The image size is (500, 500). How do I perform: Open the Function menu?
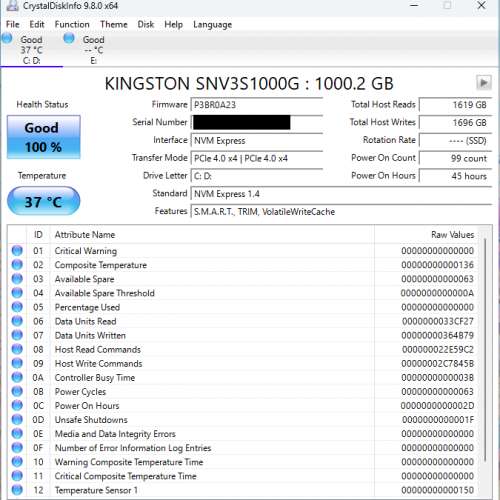point(72,24)
